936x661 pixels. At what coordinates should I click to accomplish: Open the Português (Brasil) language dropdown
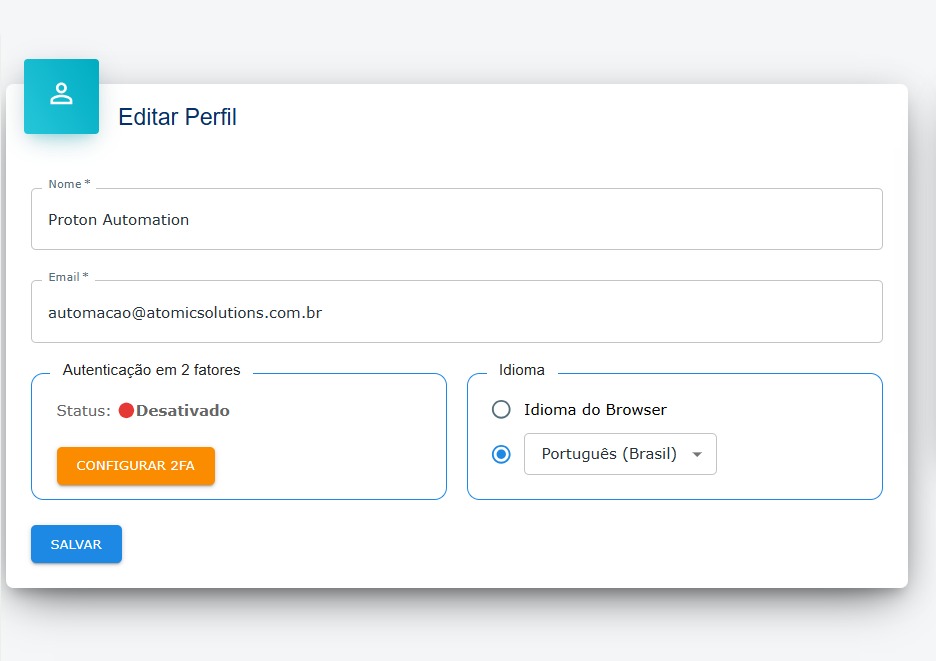620,454
